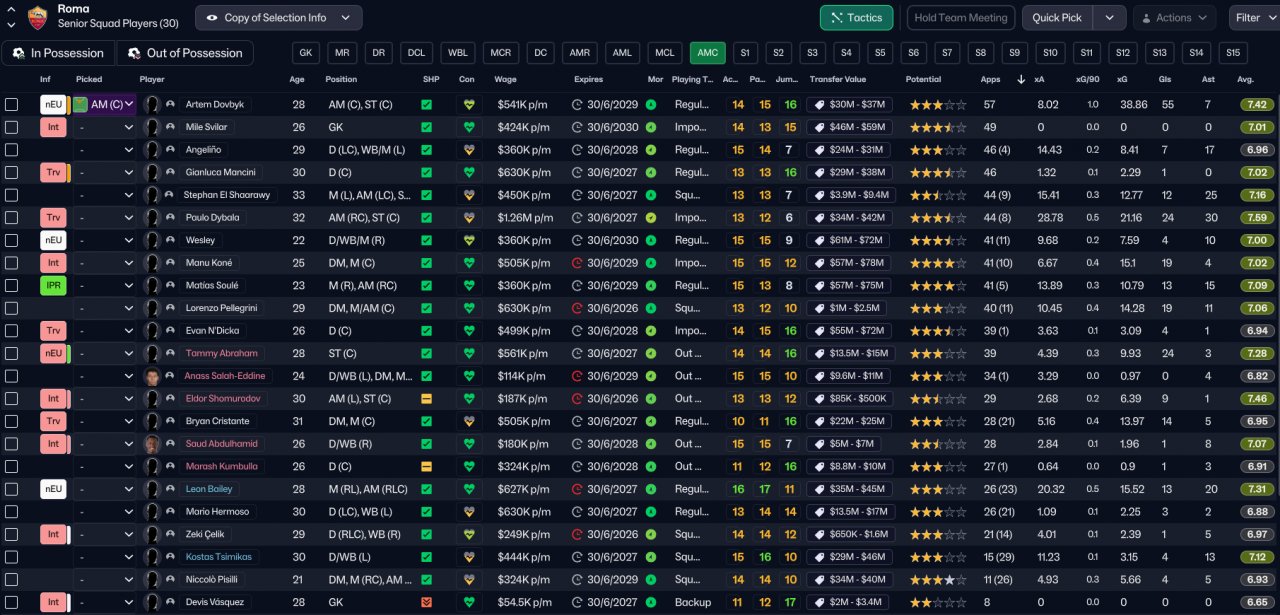Click the Quick Pick button
This screenshot has height=615, width=1280.
pos(1057,18)
